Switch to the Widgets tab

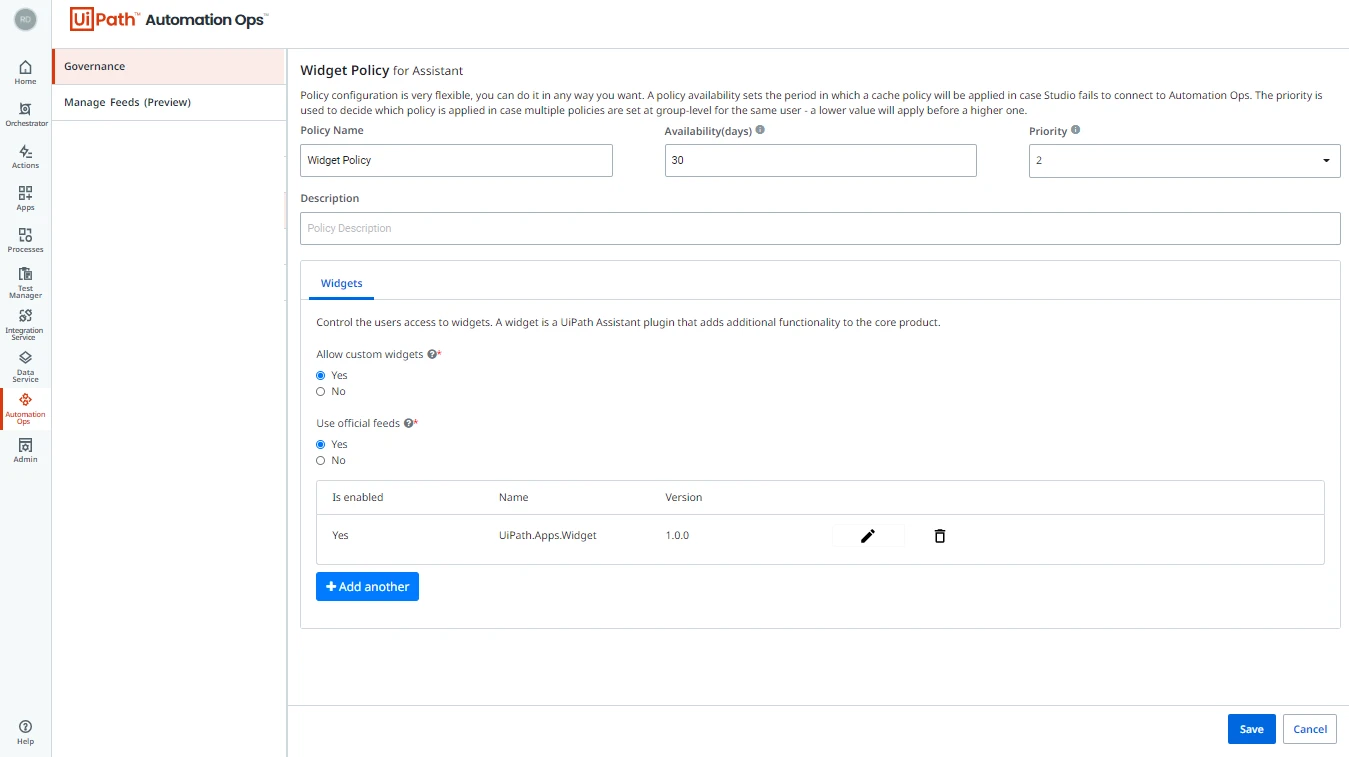coord(341,284)
